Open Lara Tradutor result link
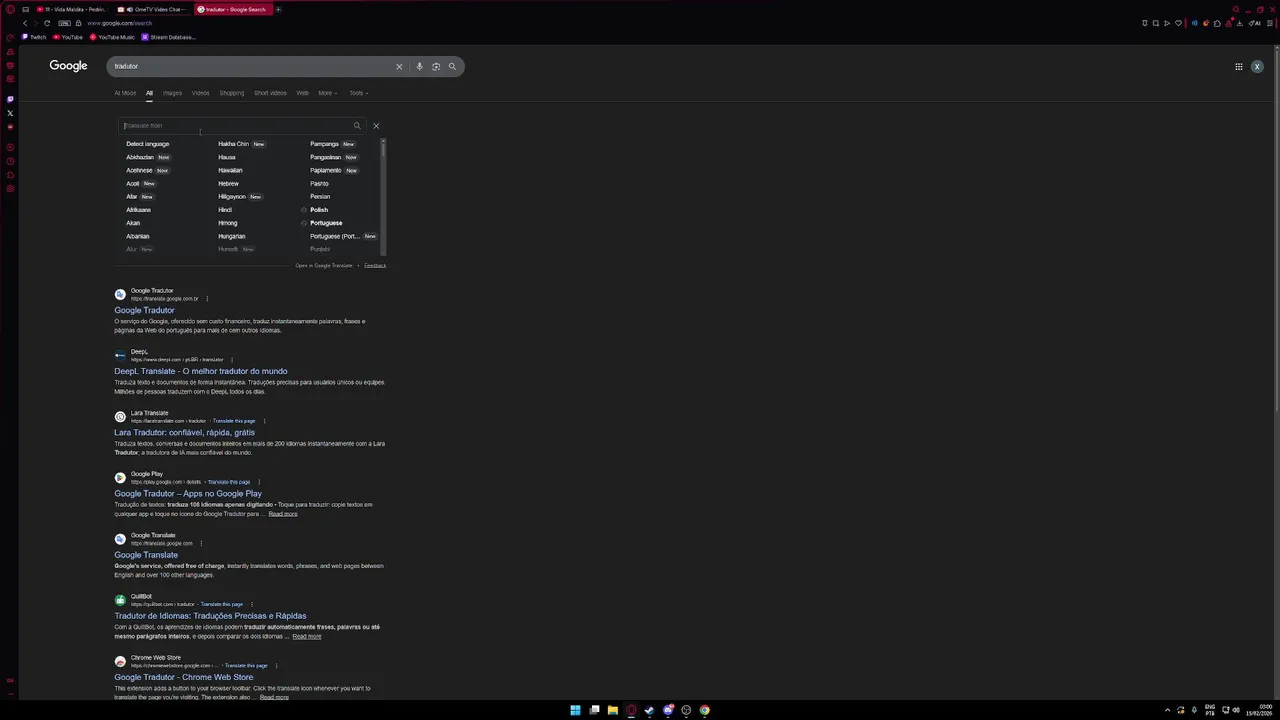This screenshot has height=720, width=1280. coord(184,433)
